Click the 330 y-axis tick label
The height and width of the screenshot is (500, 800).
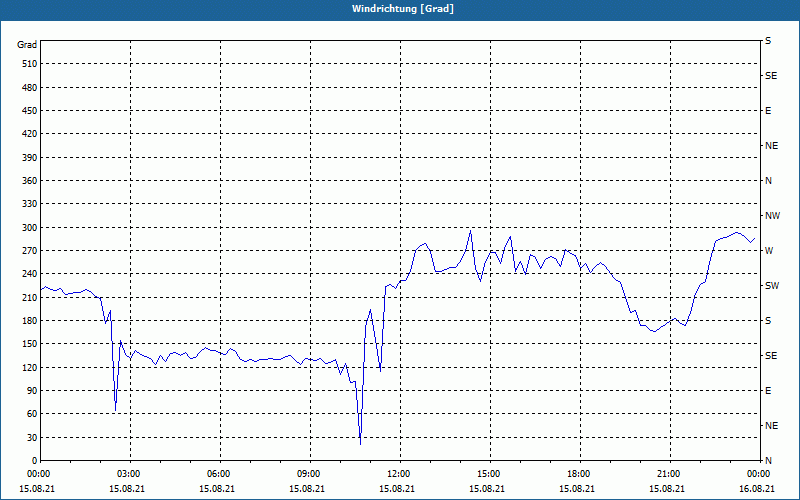point(29,204)
